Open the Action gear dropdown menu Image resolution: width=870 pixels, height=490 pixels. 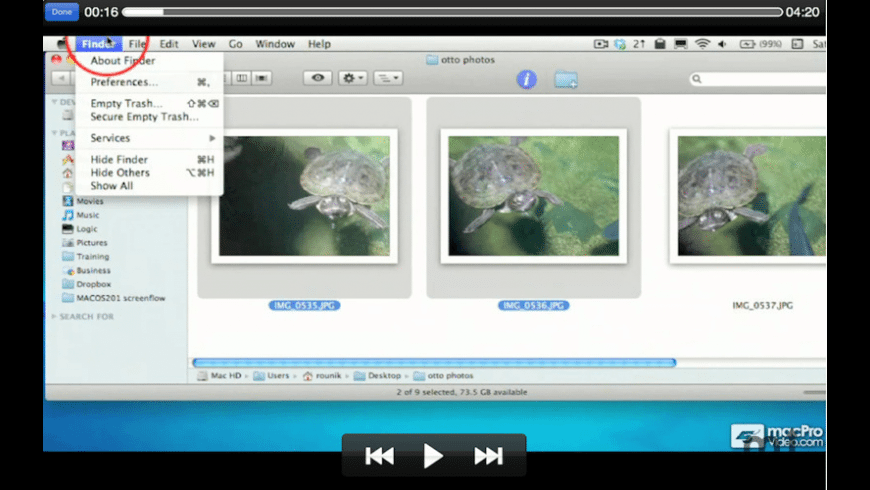[353, 78]
